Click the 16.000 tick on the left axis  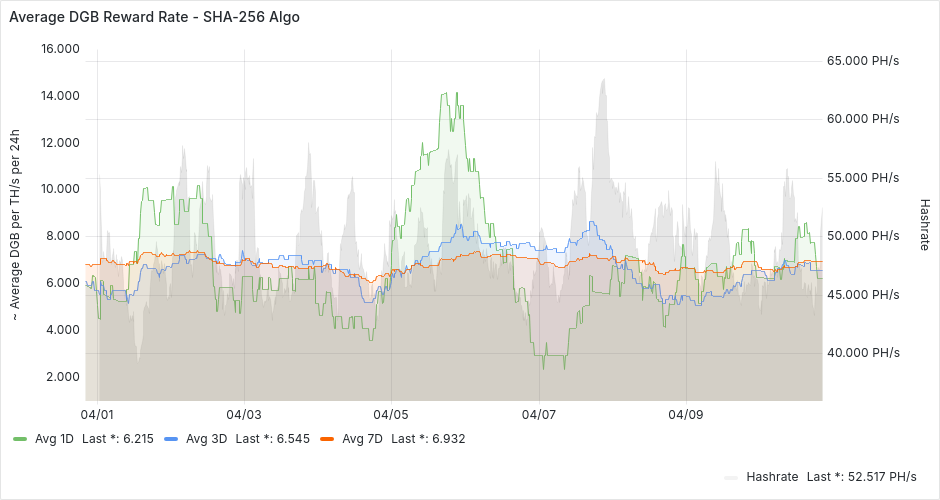[59, 49]
